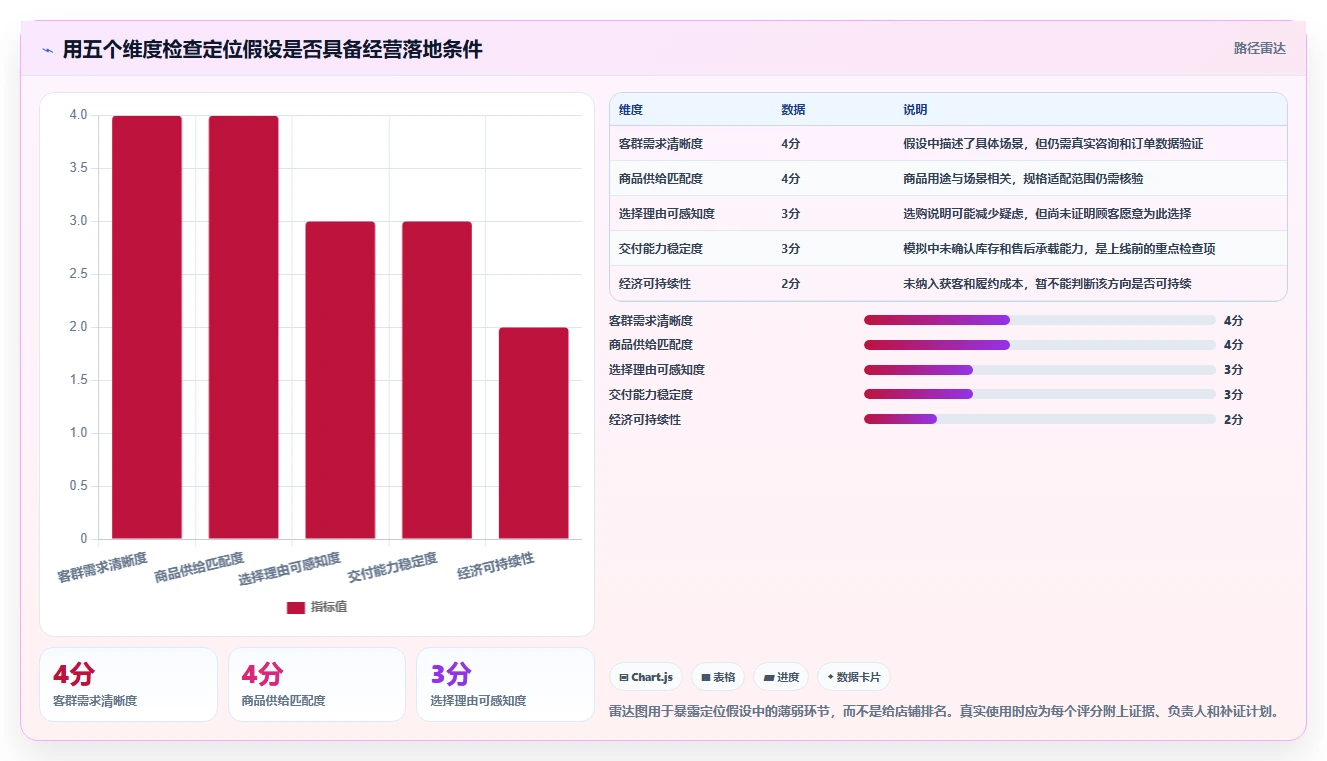The height and width of the screenshot is (761, 1327).
Task: Click the x-axis label 交付能力稳定度
Action: coord(393,567)
